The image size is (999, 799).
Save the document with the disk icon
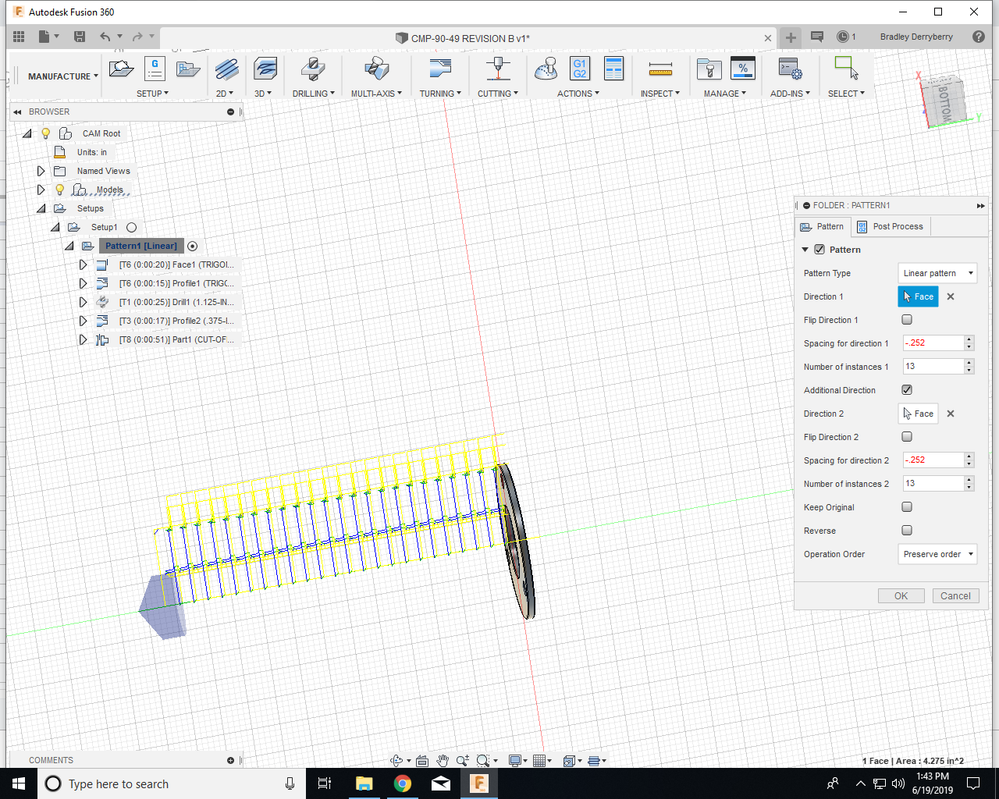(x=79, y=37)
